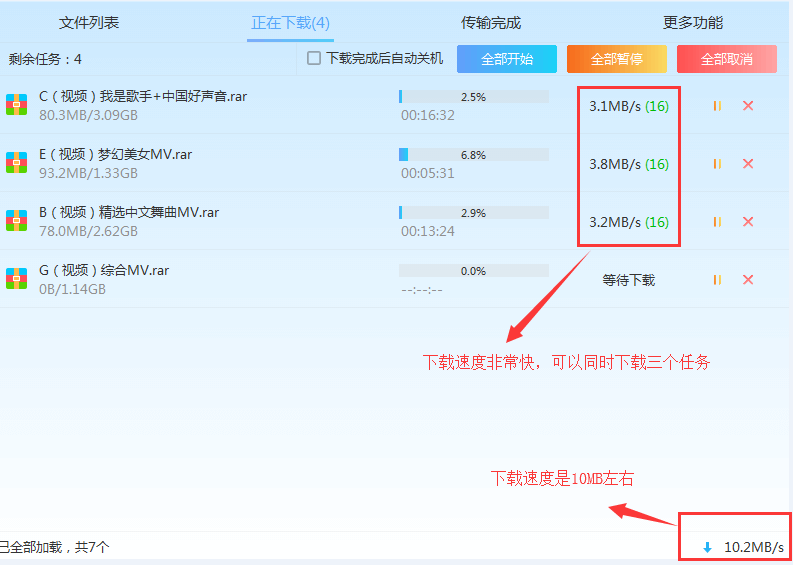The image size is (793, 565).
Task: Pause the 精选中文舞曲MV.rar download
Action: coord(717,222)
